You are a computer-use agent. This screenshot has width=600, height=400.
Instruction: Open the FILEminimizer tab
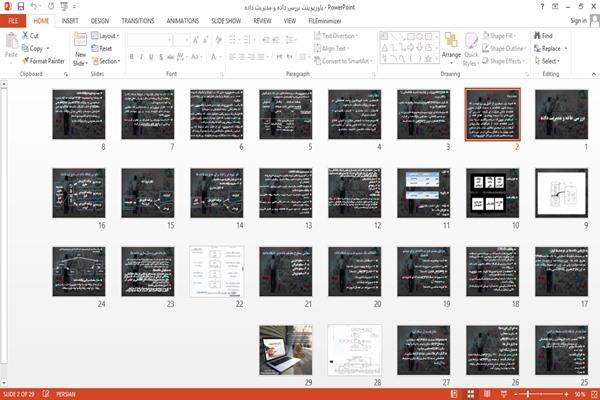(x=324, y=21)
